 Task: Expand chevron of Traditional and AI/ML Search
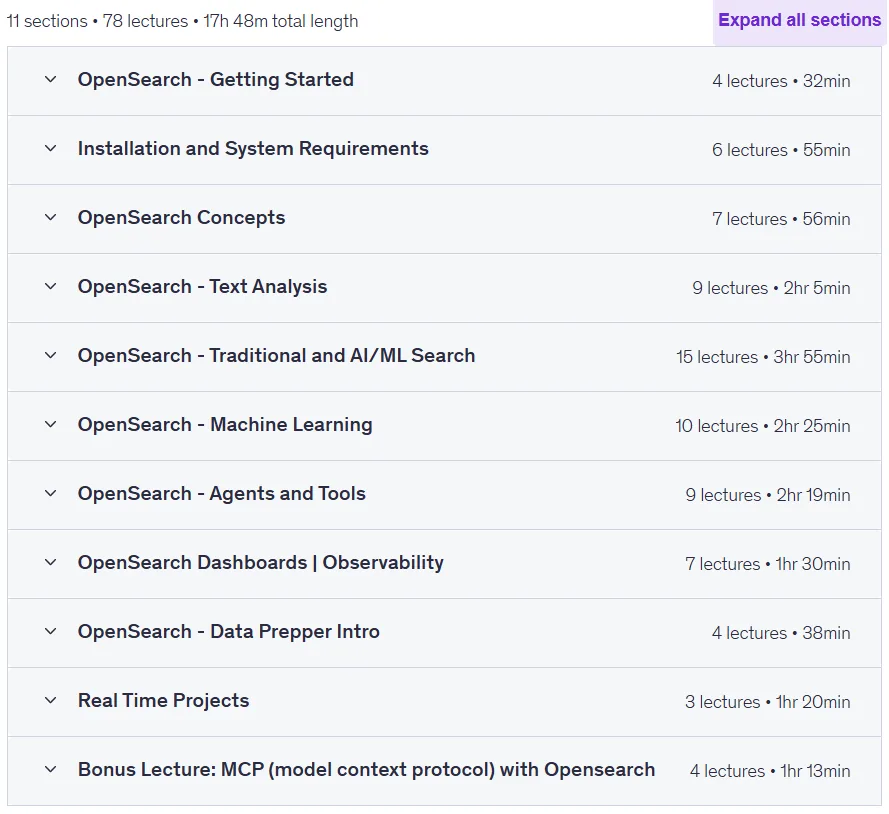[50, 355]
